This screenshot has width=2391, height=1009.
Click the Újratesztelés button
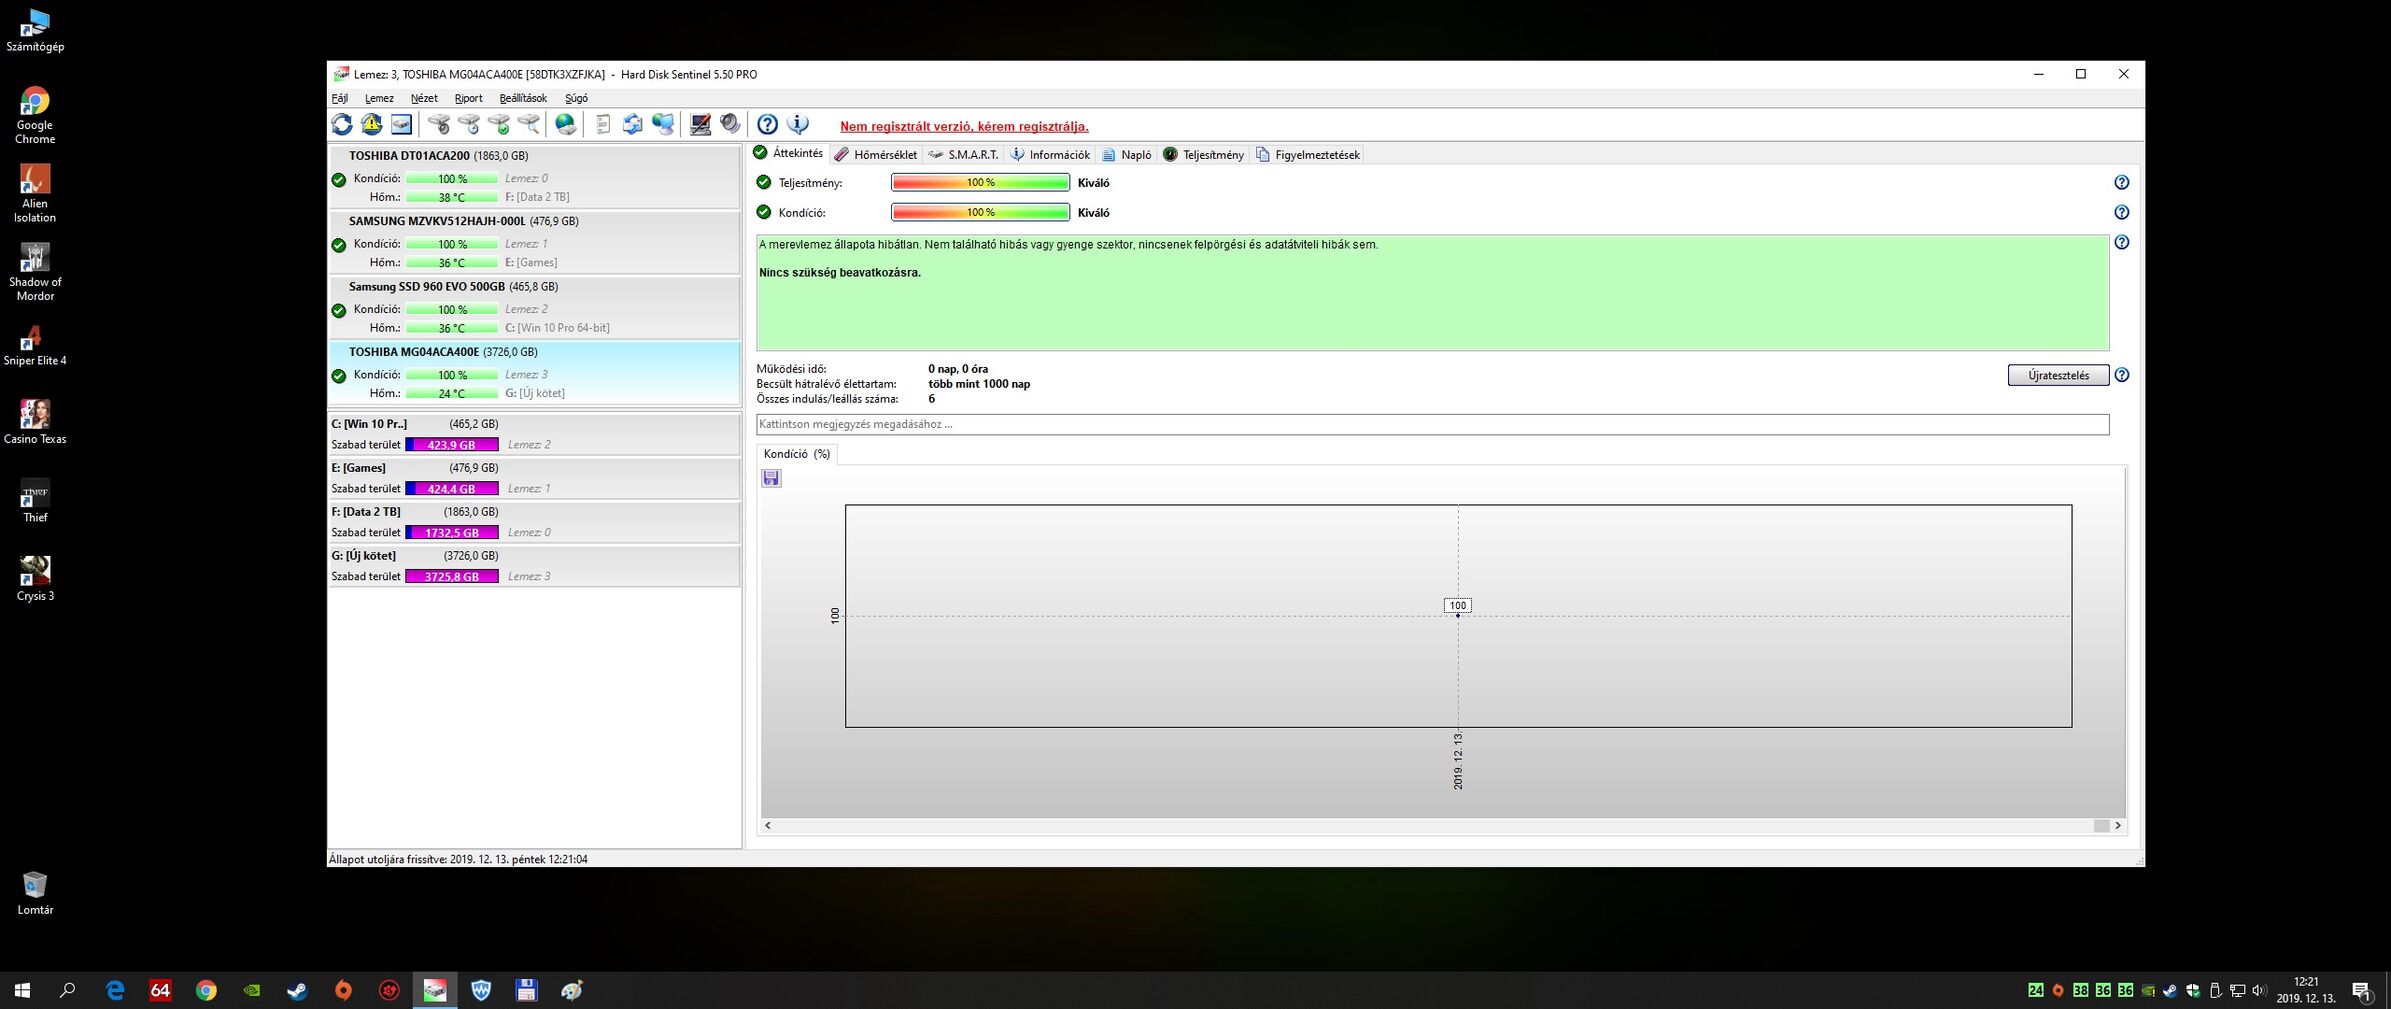pyautogui.click(x=2058, y=375)
